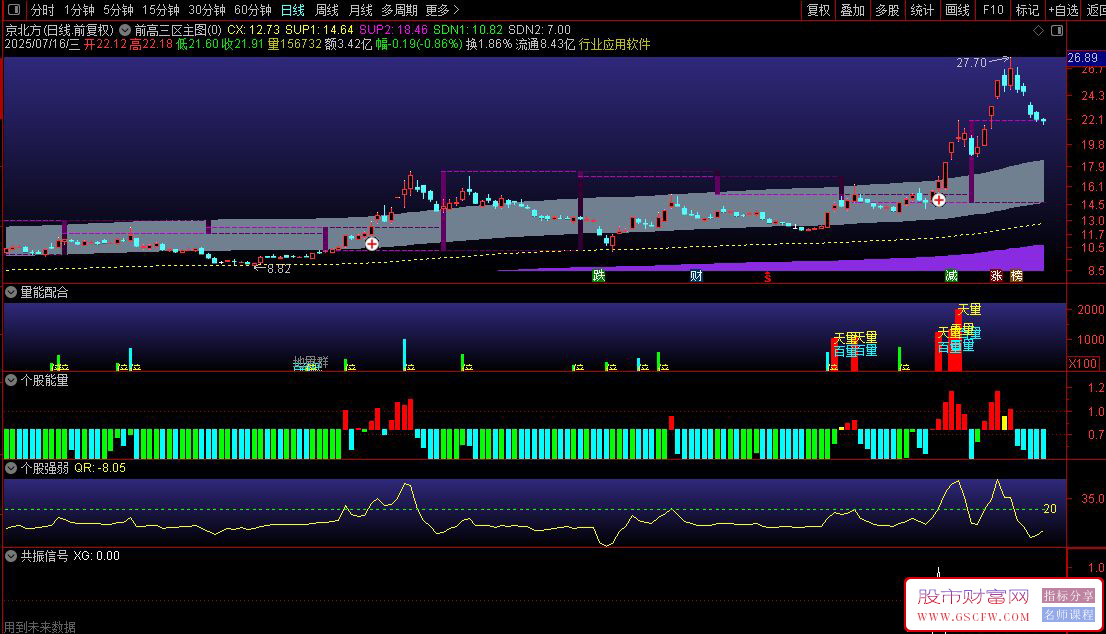Click the right side panel toggle icon

click(1057, 30)
